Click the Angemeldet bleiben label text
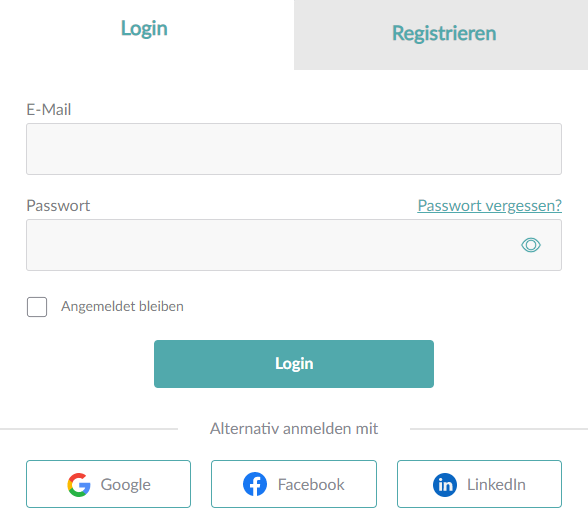Viewport: 588px width, 523px height. pyautogui.click(x=122, y=307)
